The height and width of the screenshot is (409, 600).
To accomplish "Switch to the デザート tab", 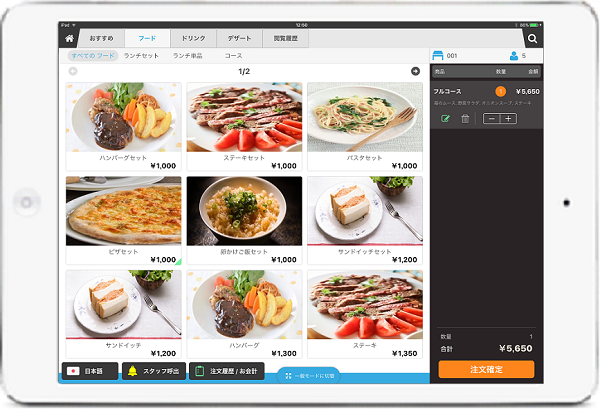I will 240,39.
